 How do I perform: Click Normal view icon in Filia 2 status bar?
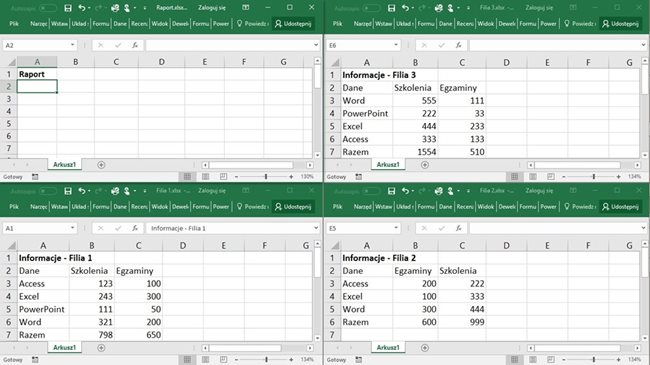pyautogui.click(x=514, y=360)
